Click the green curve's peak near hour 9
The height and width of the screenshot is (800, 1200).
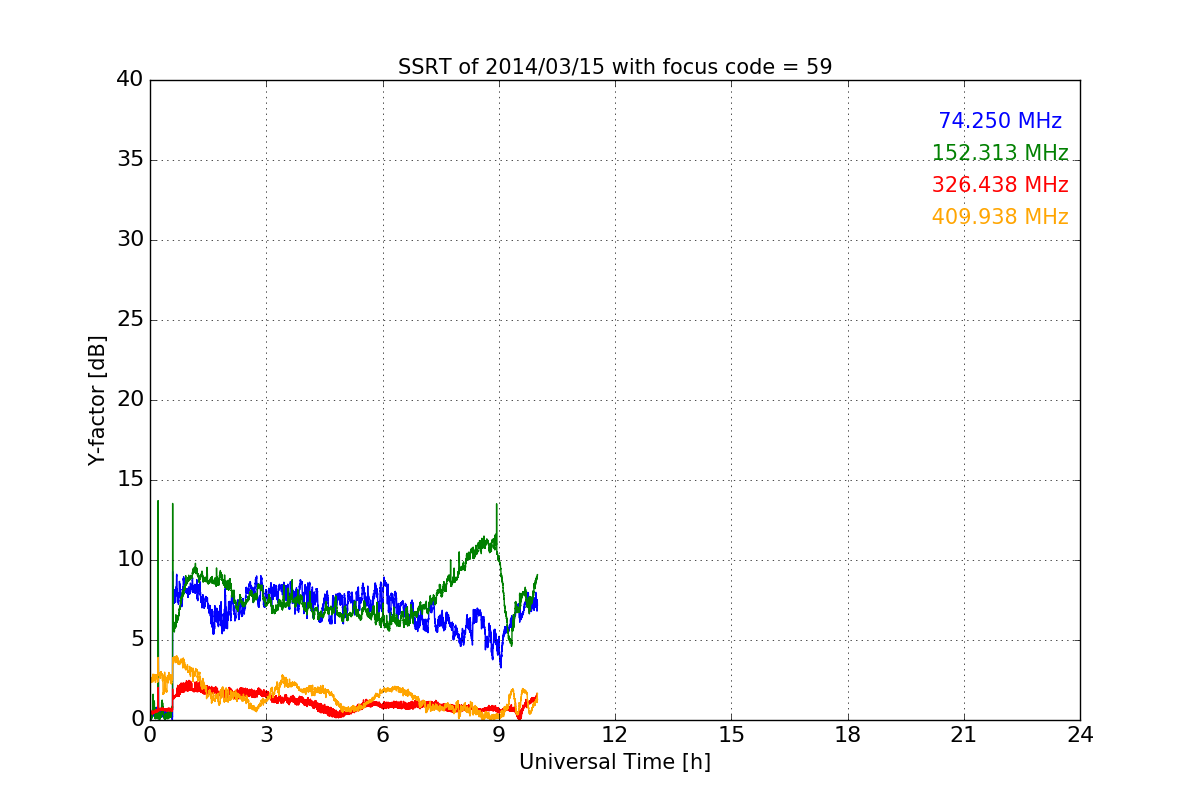(496, 505)
